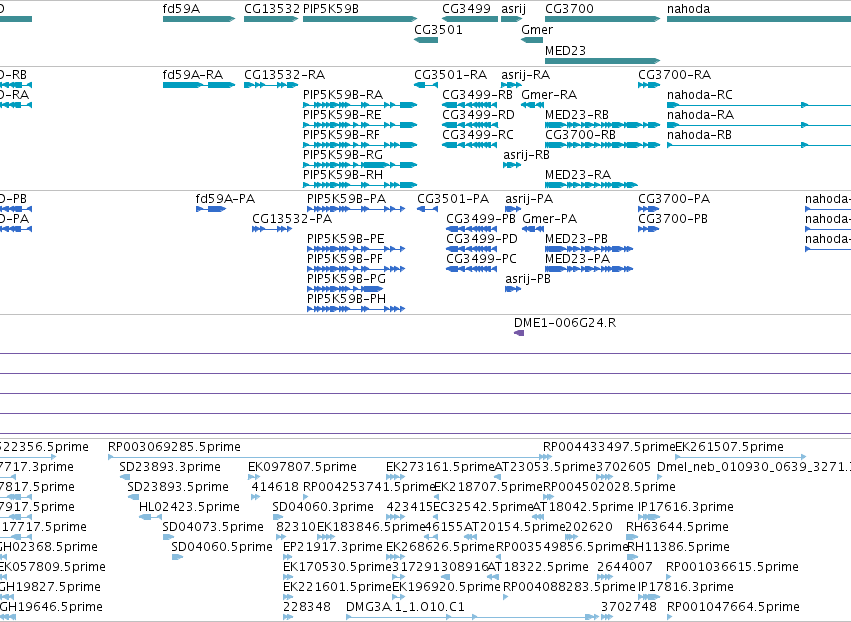851x622 pixels.
Task: Click the CG3700-PB protein label
Action: pyautogui.click(x=672, y=219)
